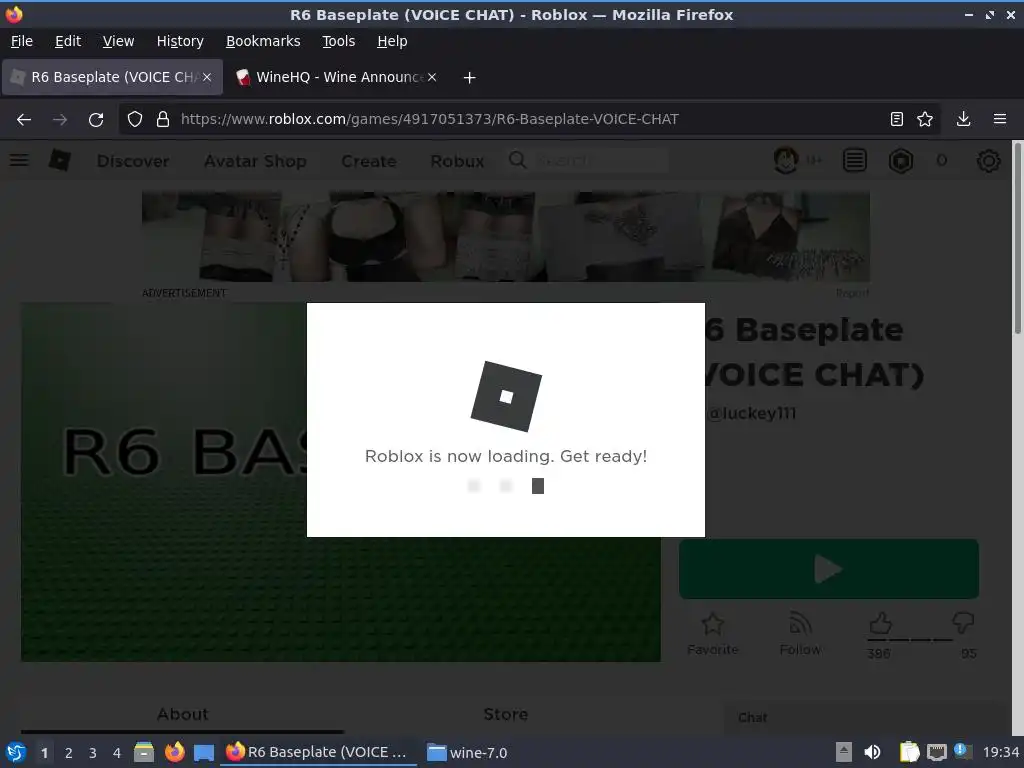This screenshot has width=1024, height=768.
Task: Select the R6 Baseplate browser tab
Action: click(112, 77)
